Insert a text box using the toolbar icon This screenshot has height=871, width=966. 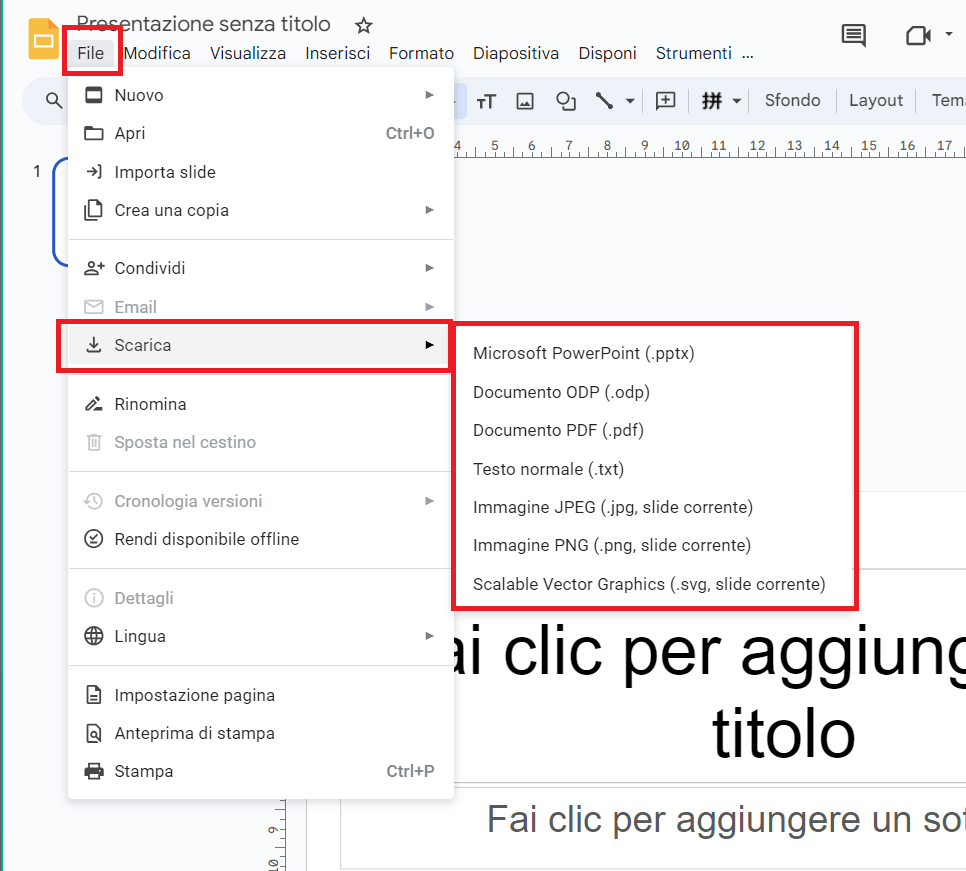tap(487, 101)
